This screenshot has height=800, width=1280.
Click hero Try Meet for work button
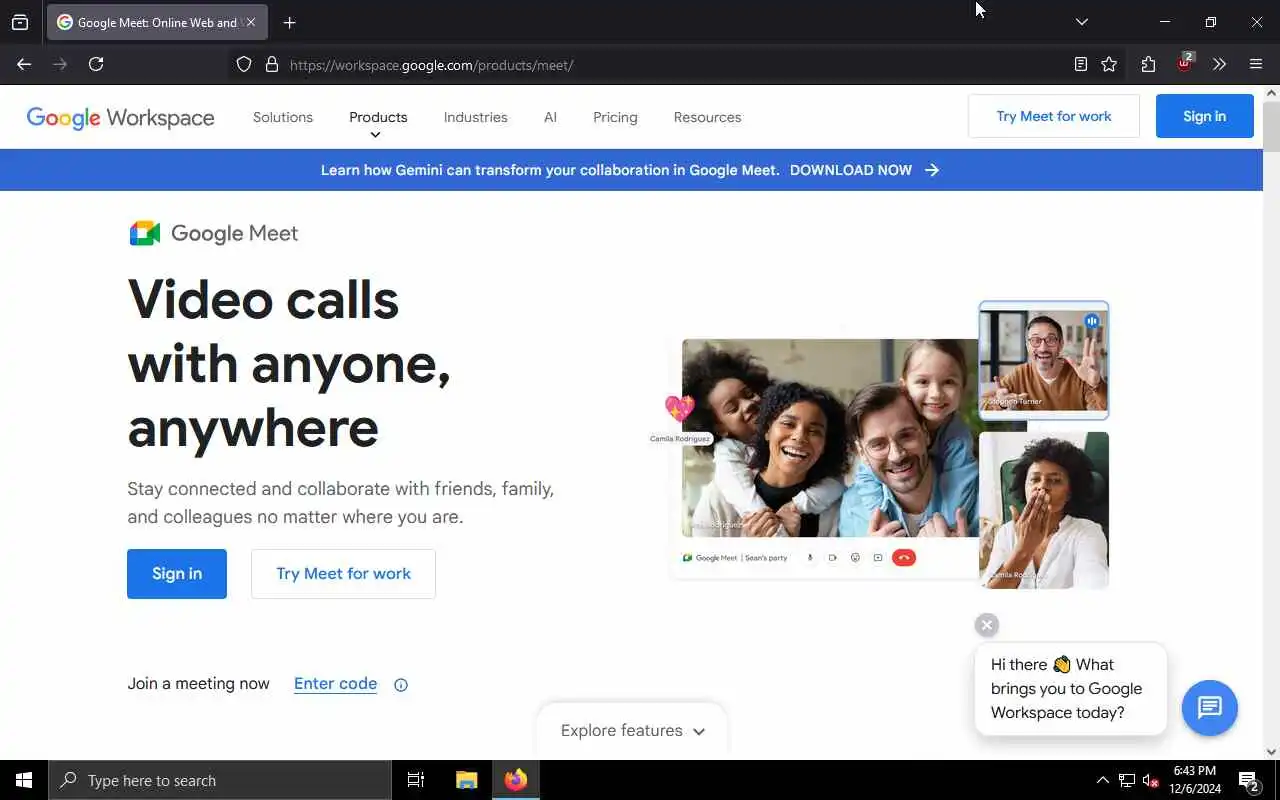(343, 574)
